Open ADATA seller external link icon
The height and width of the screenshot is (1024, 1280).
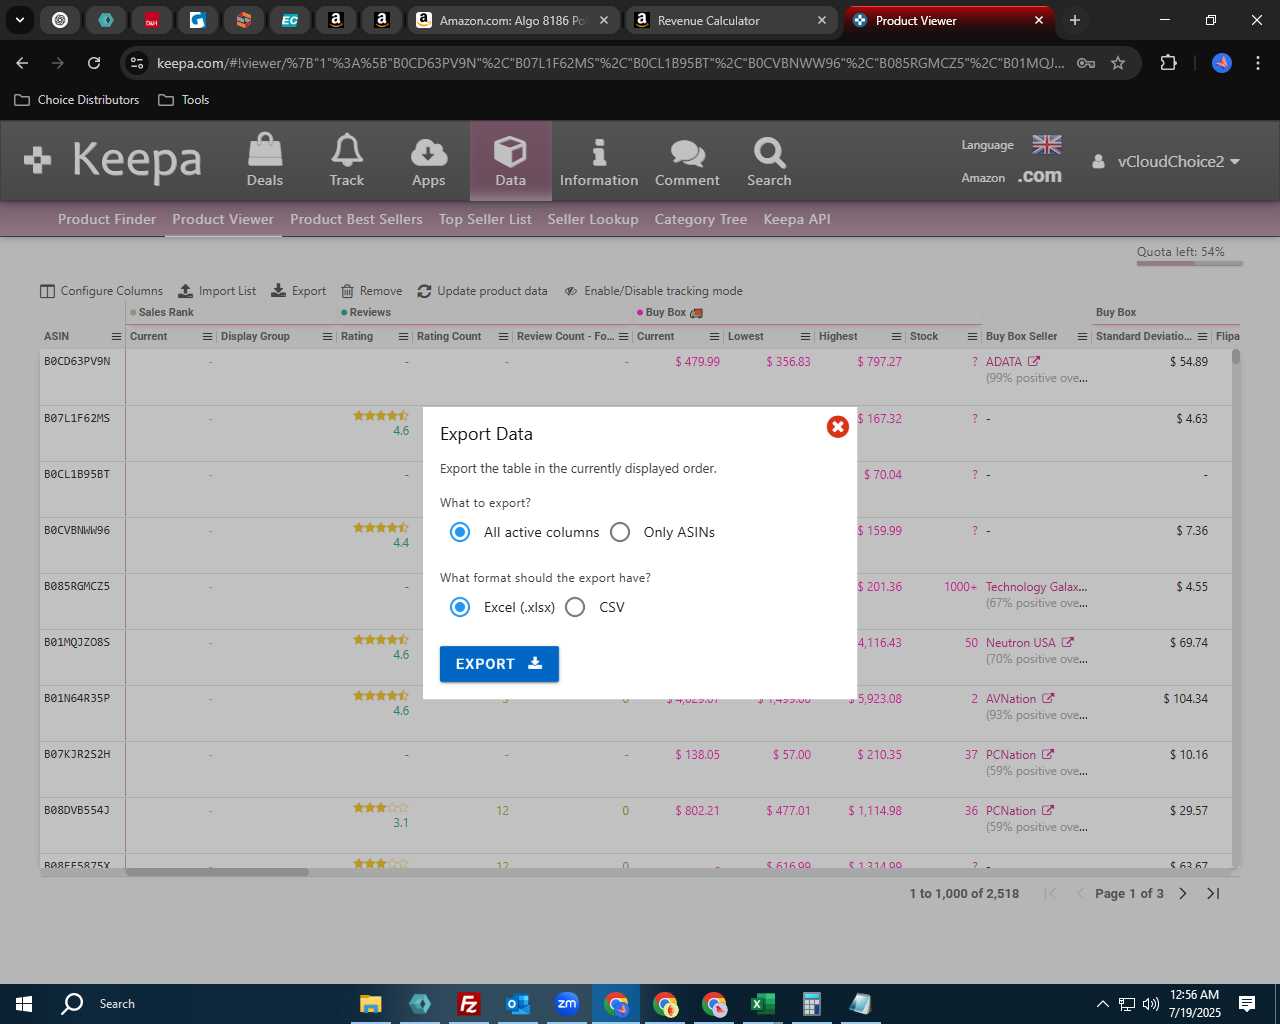pos(1034,361)
